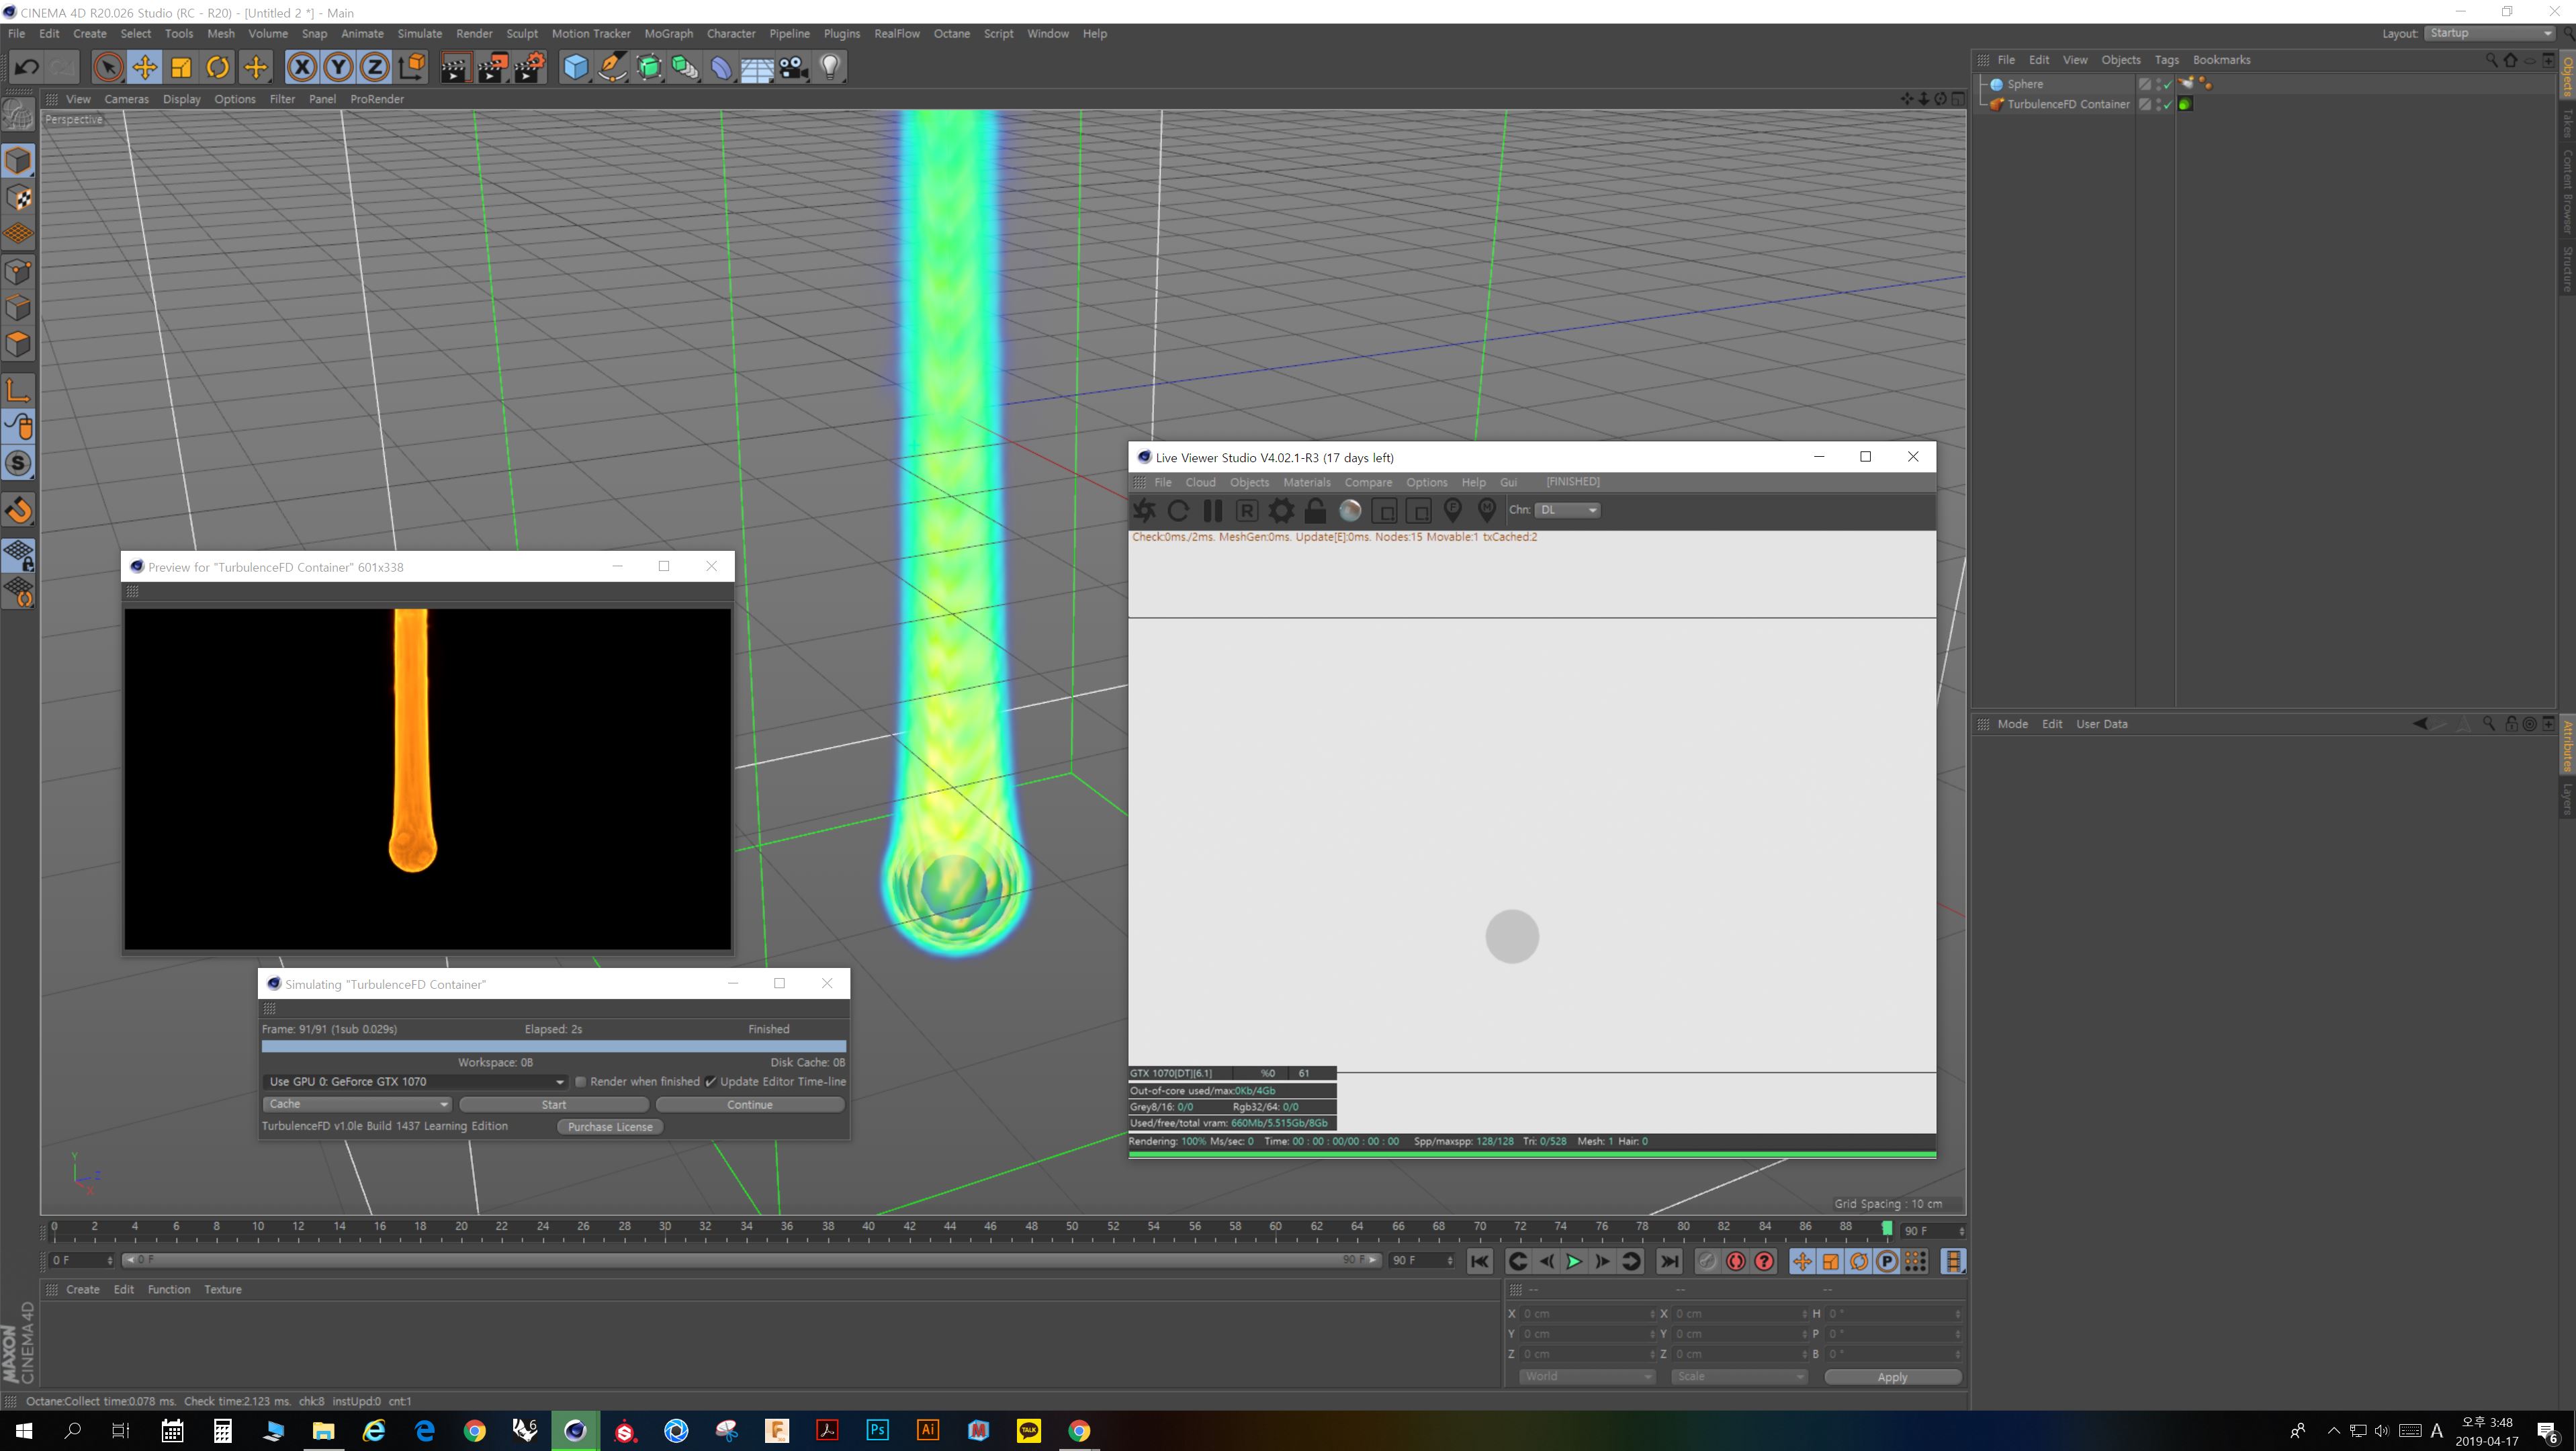2576x1451 pixels.
Task: Activate the Scale tool in the main toolbar
Action: (182, 67)
